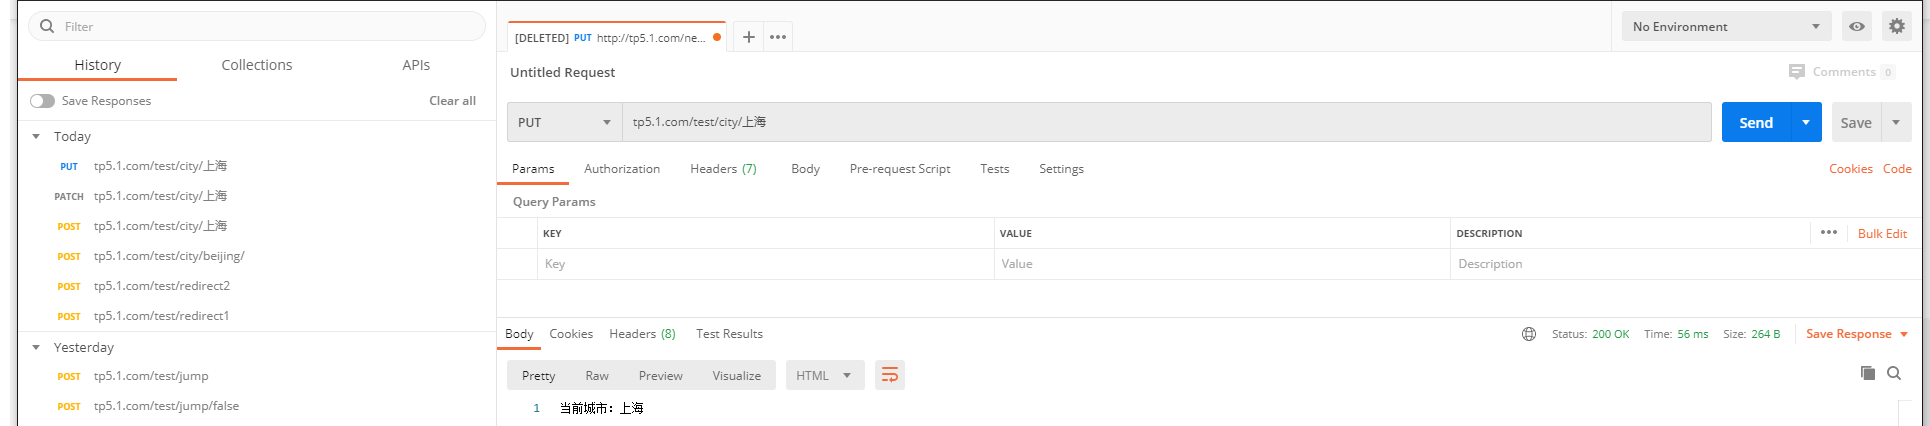Open the No Environment dropdown
1930x426 pixels.
[x=1726, y=27]
